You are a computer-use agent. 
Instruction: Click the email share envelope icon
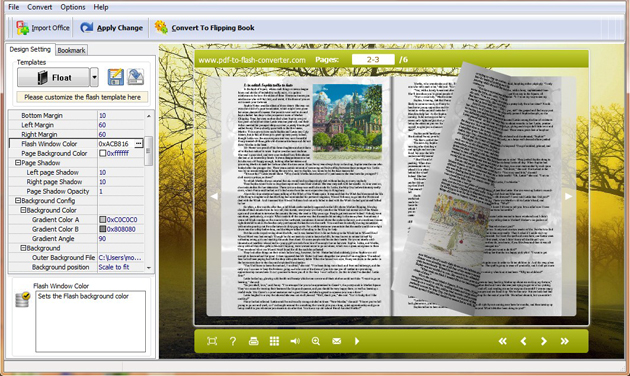(337, 341)
